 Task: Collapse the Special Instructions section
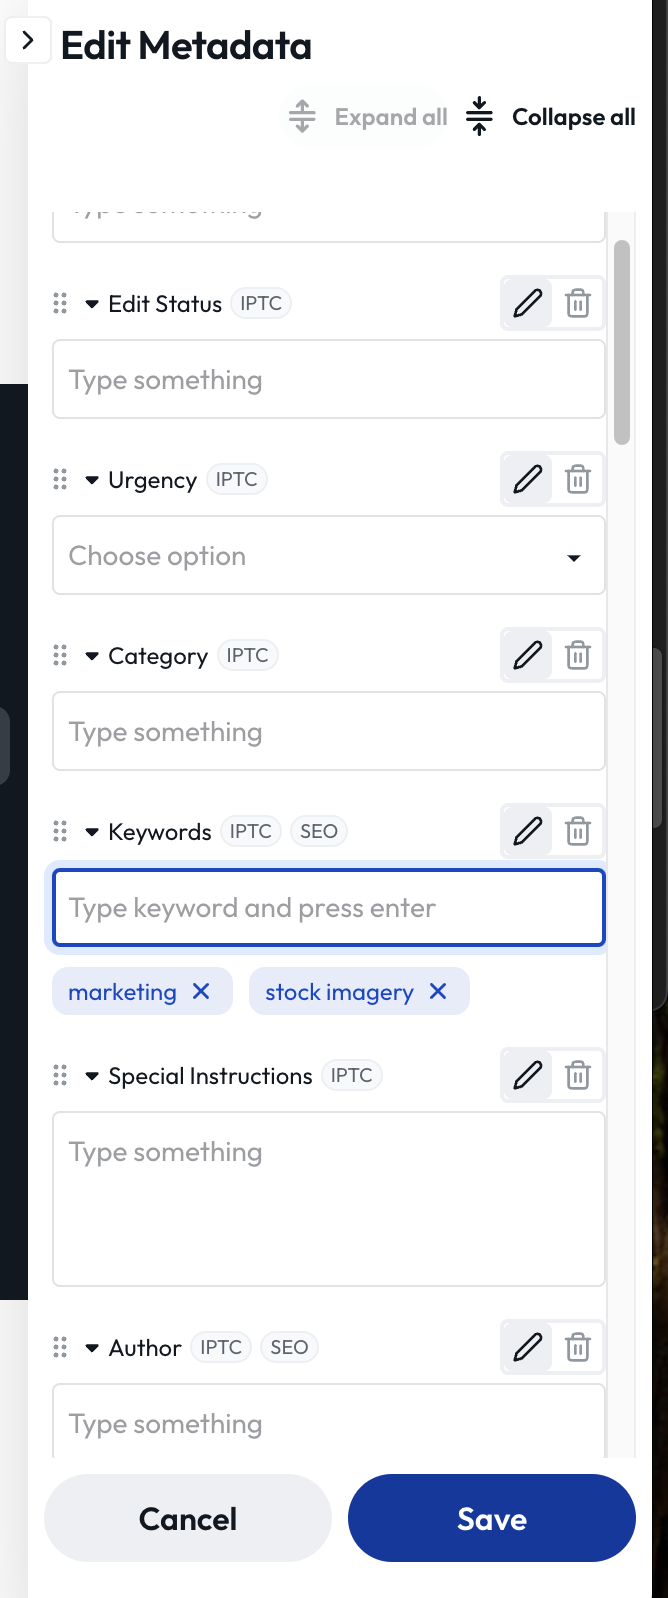[92, 1076]
